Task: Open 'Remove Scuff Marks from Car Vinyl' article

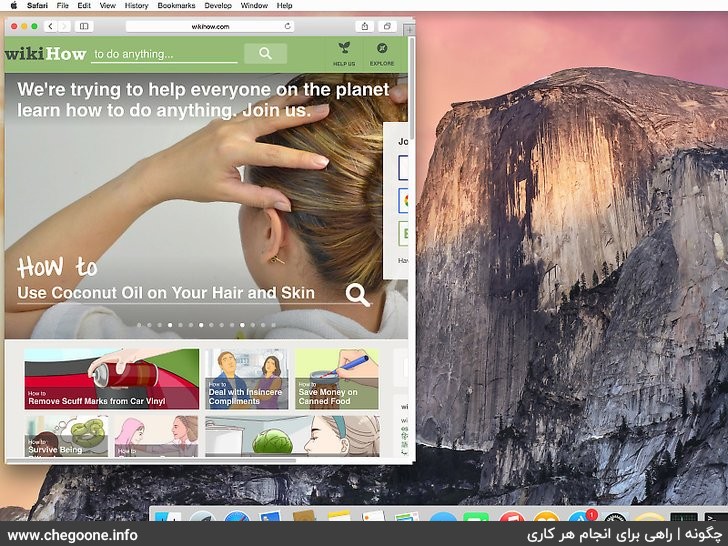Action: (x=111, y=379)
